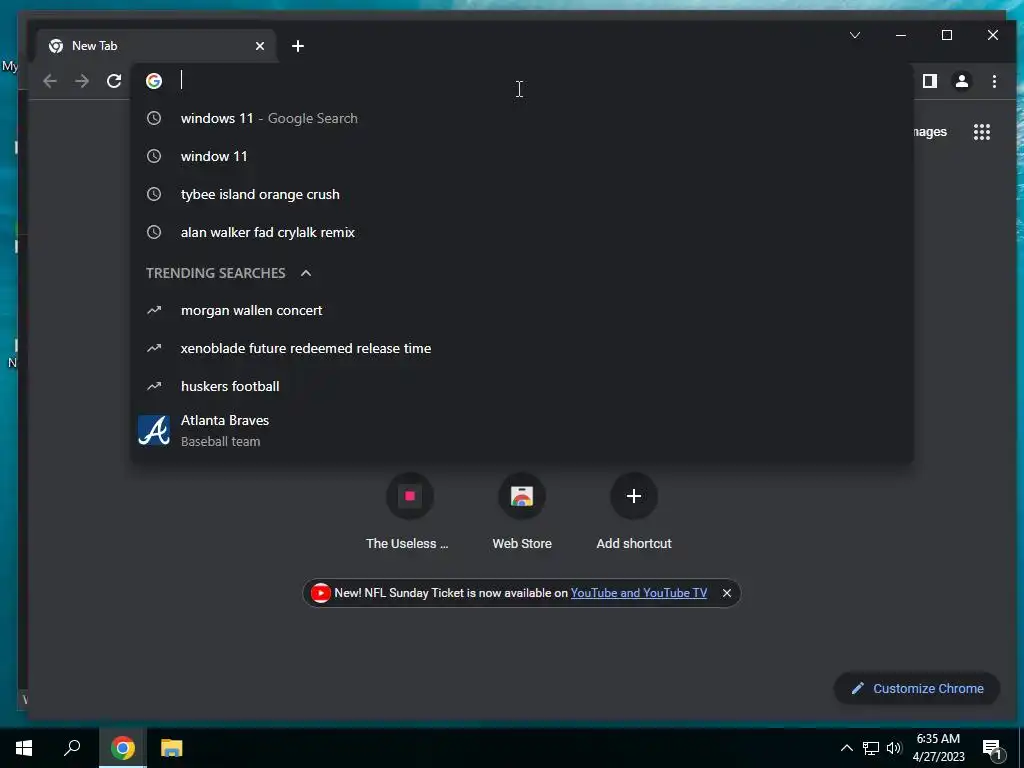Reload the page with the refresh icon
Image resolution: width=1024 pixels, height=768 pixels.
[x=114, y=81]
